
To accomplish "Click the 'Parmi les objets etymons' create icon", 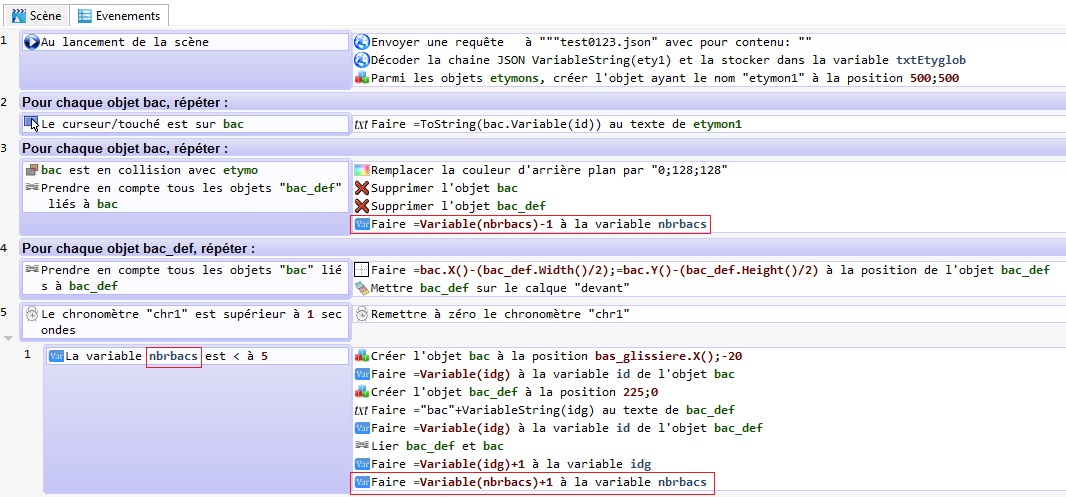I will [362, 78].
